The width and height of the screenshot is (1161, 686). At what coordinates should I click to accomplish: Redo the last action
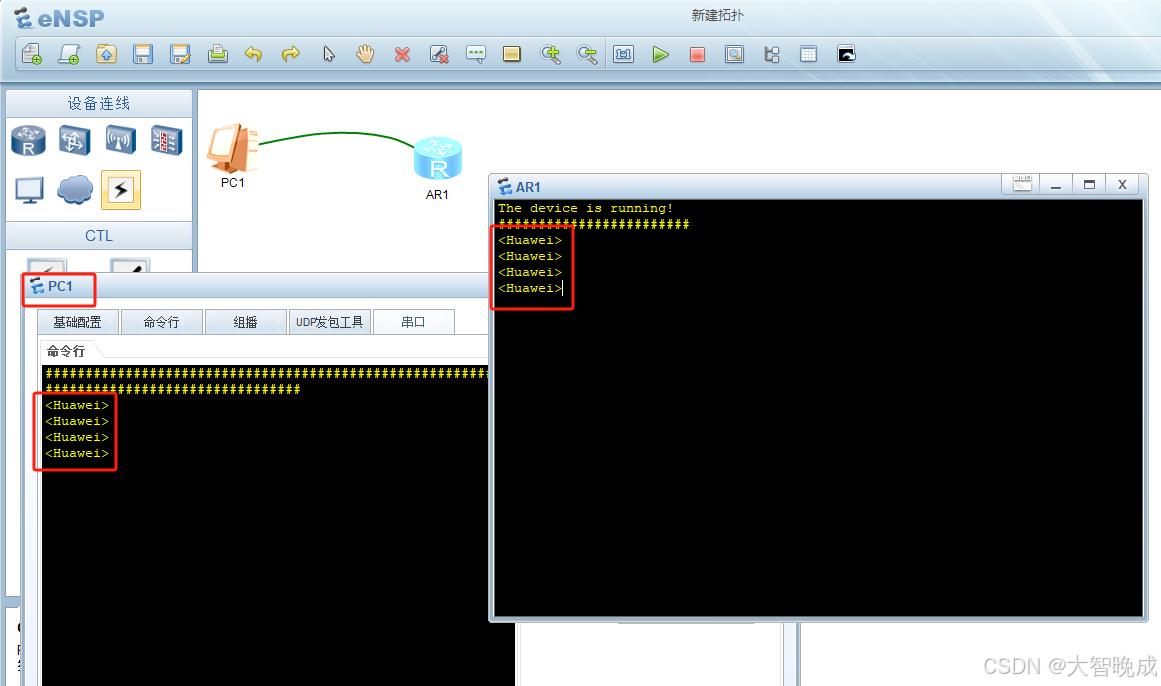(x=290, y=54)
